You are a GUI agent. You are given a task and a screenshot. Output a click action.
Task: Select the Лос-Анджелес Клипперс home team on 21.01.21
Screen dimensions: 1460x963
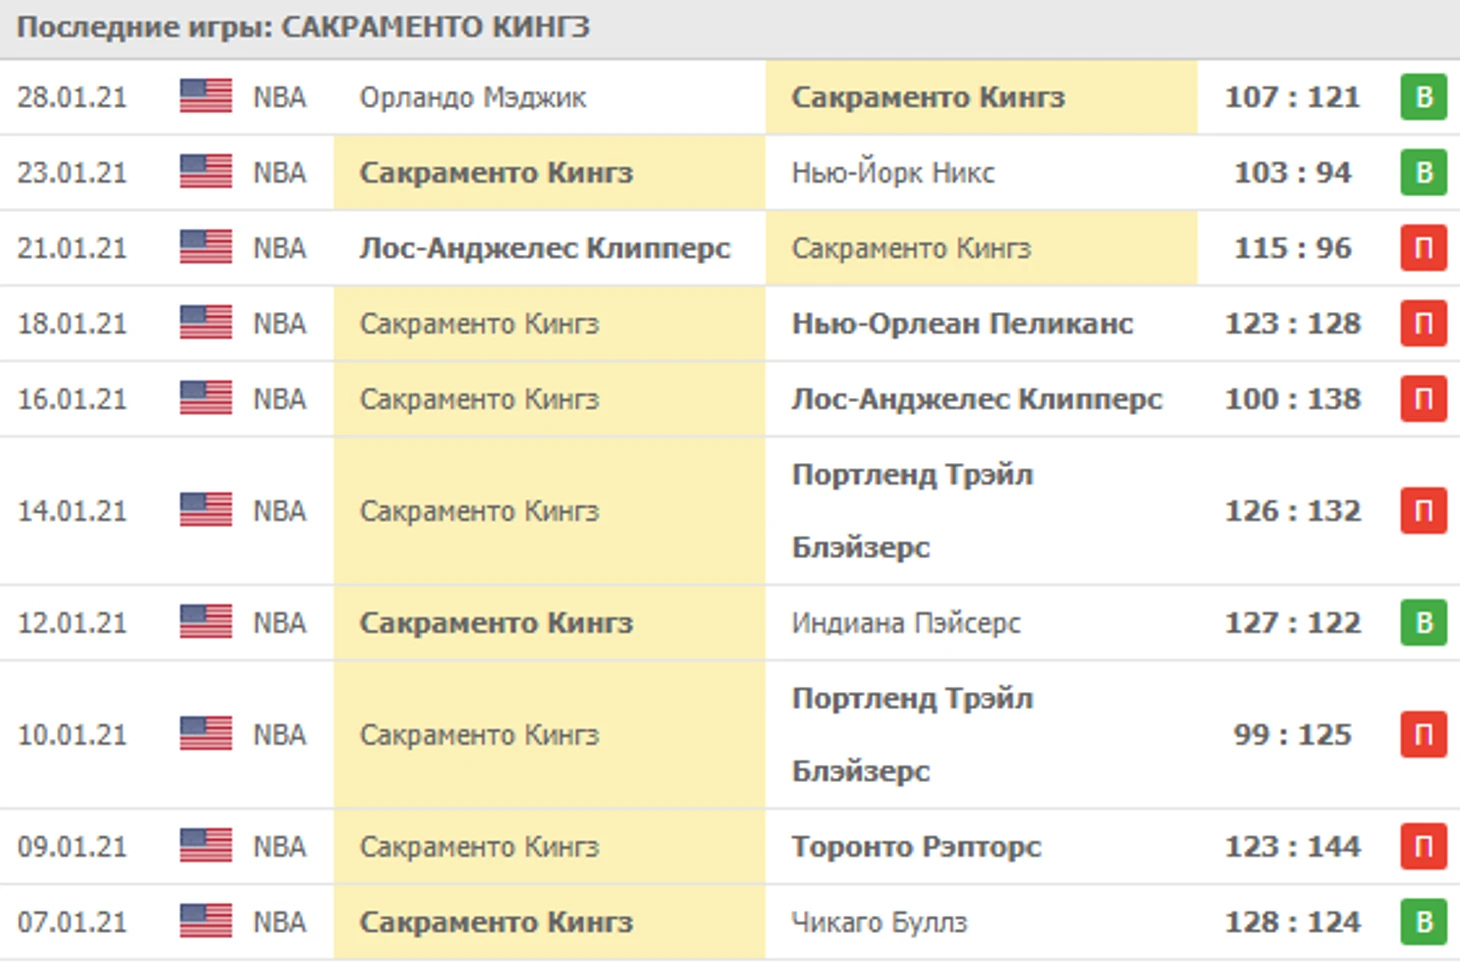[x=545, y=248]
